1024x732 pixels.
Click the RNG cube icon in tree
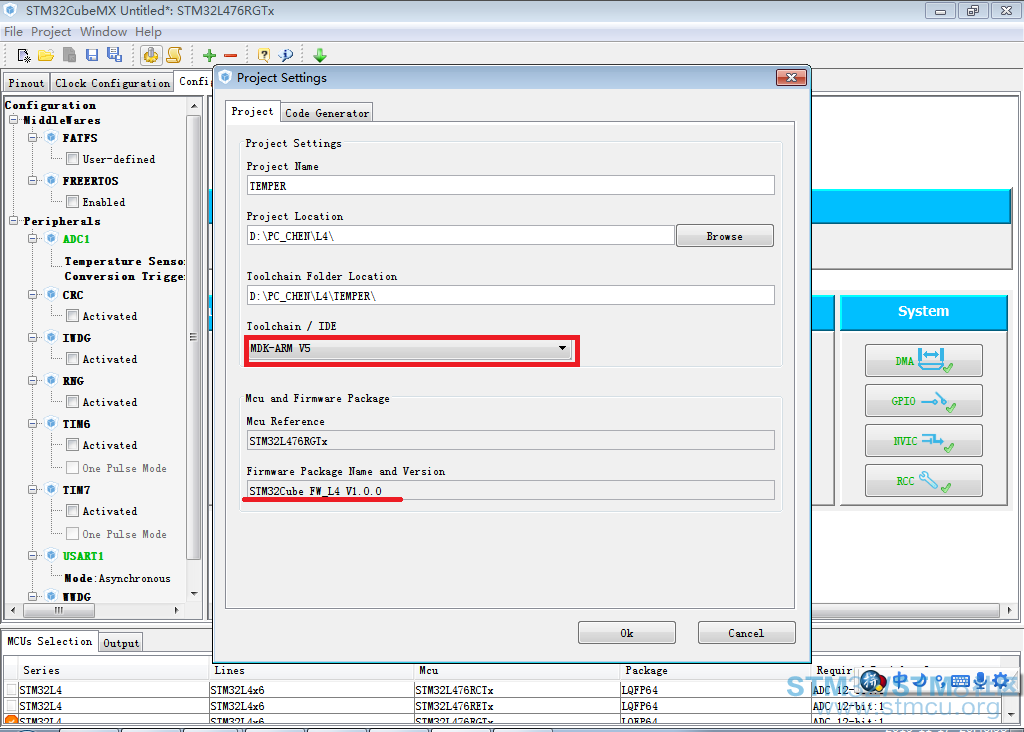point(52,380)
